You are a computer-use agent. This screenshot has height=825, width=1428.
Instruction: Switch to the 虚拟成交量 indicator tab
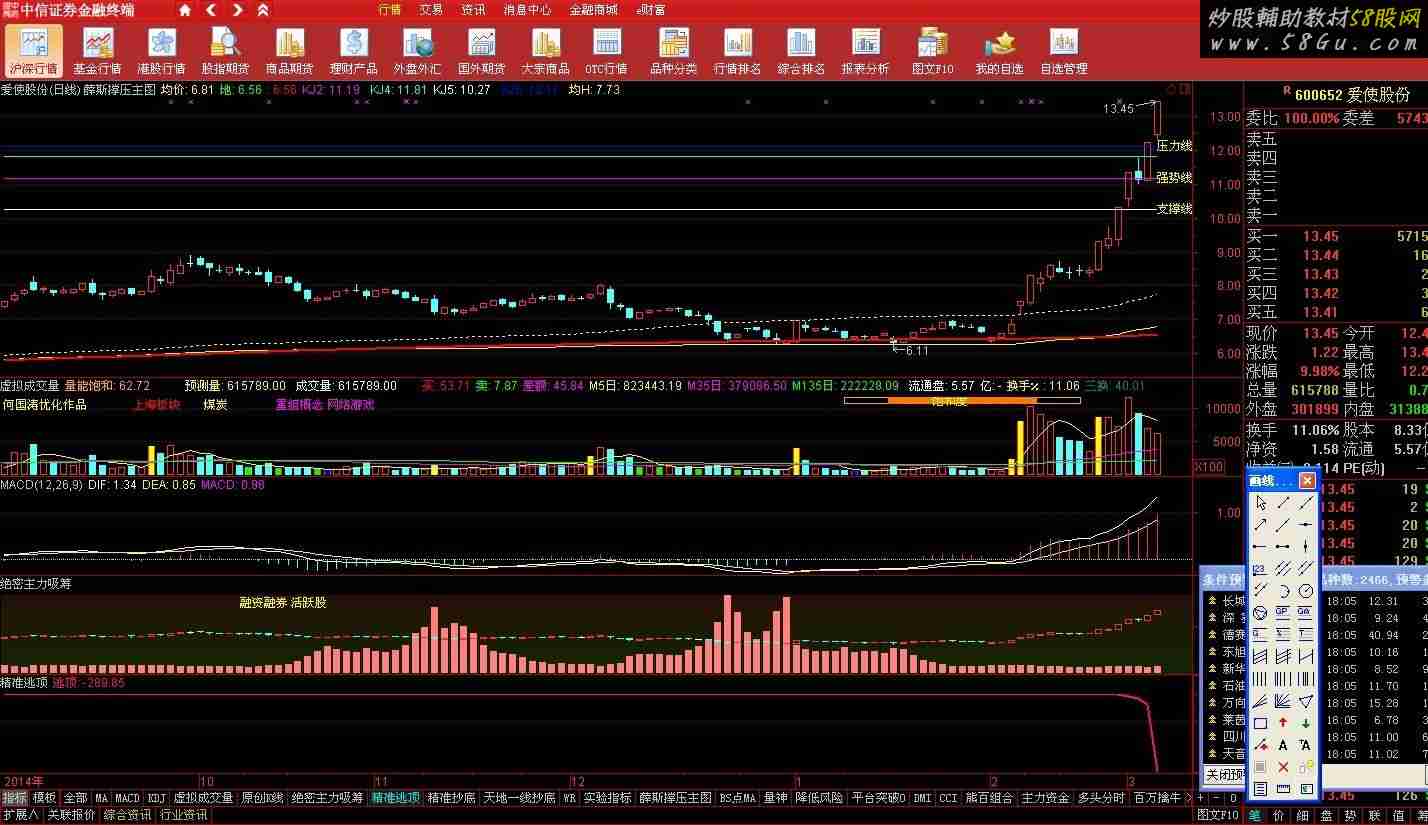(x=203, y=798)
